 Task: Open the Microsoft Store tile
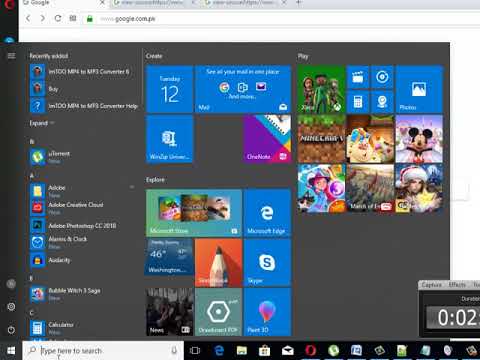pos(194,213)
